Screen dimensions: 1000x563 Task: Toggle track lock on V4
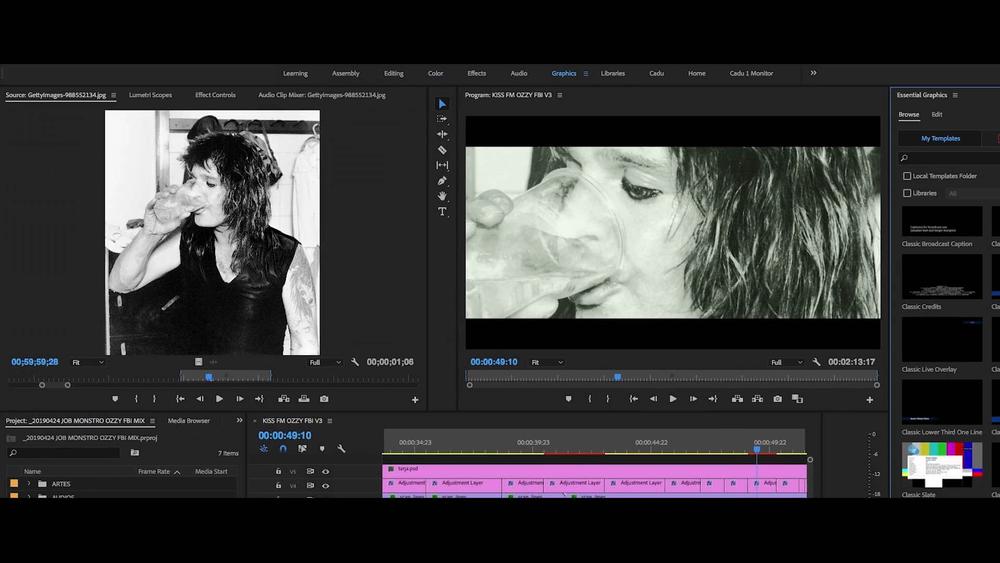click(278, 486)
